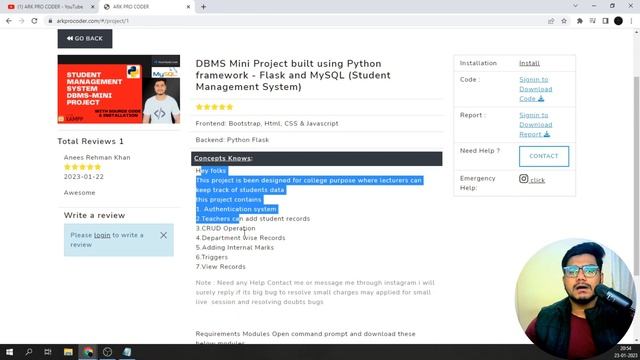Screen dimensions: 640x360
Task: Open the Chrome three-dot menu
Action: 631,21
